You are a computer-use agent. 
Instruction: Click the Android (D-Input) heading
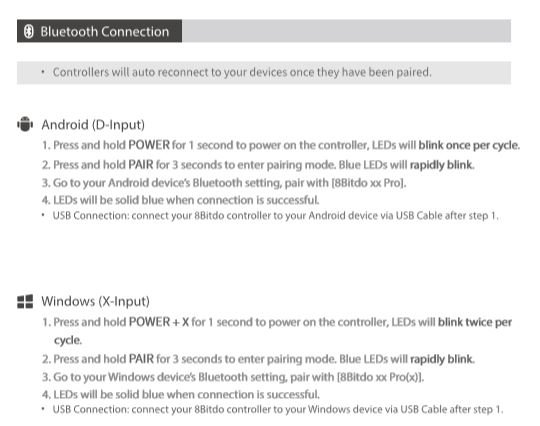[93, 125]
